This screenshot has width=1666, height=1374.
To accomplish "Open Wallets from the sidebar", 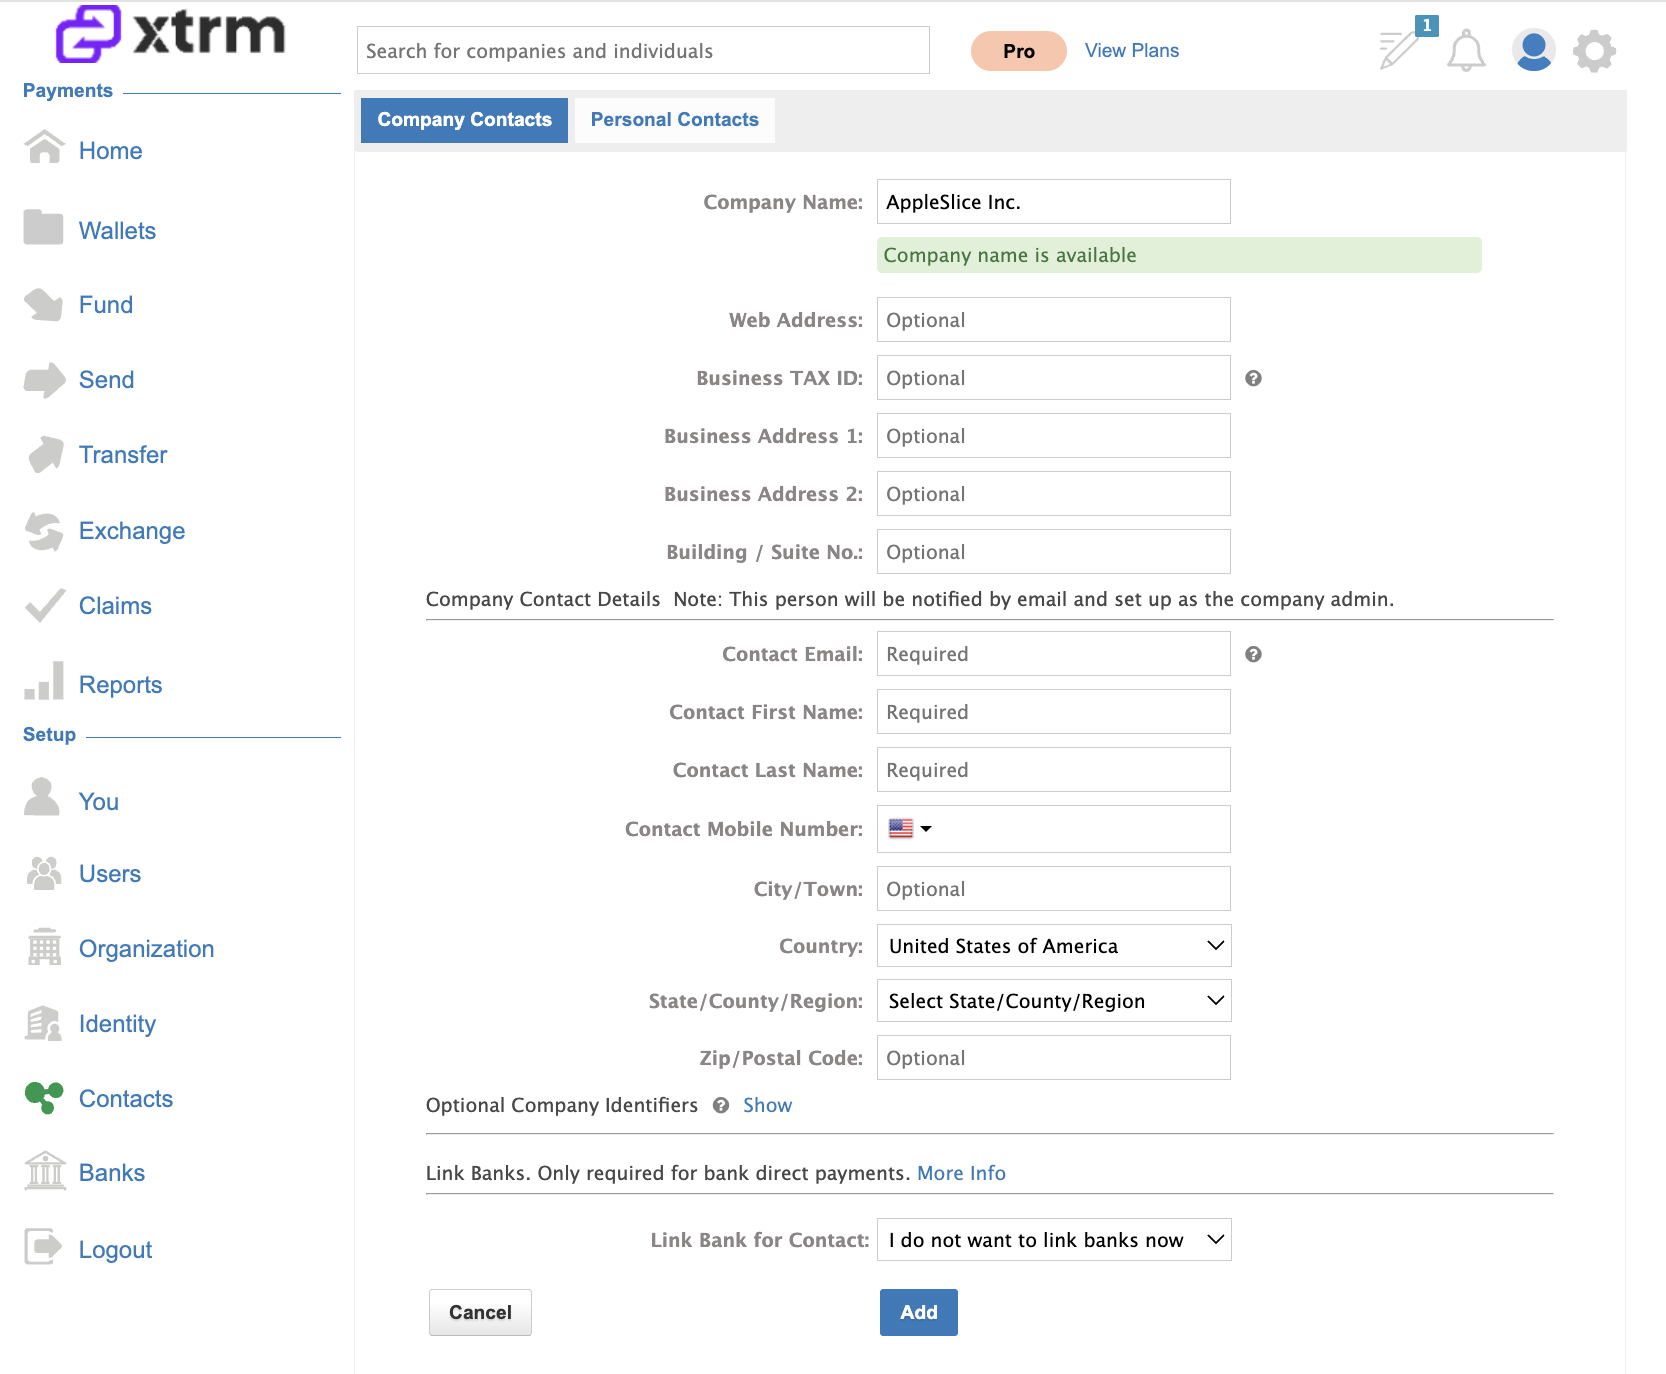I will [x=118, y=231].
